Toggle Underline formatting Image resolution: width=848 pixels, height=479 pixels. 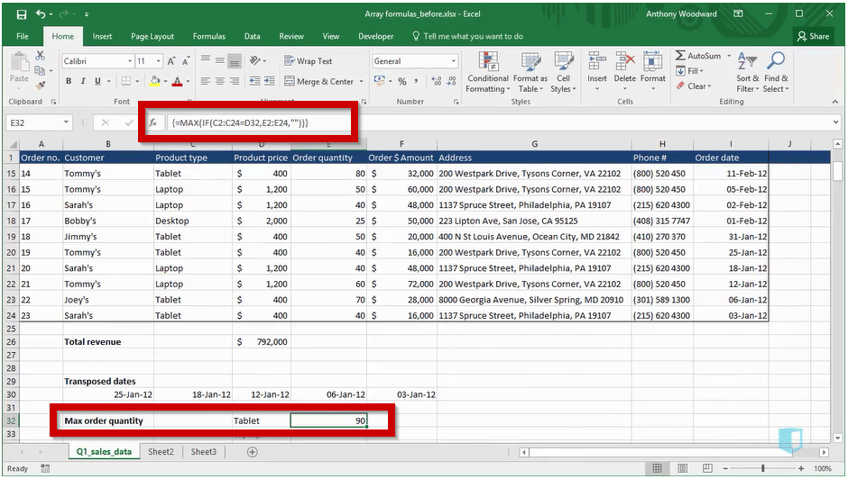(x=97, y=81)
